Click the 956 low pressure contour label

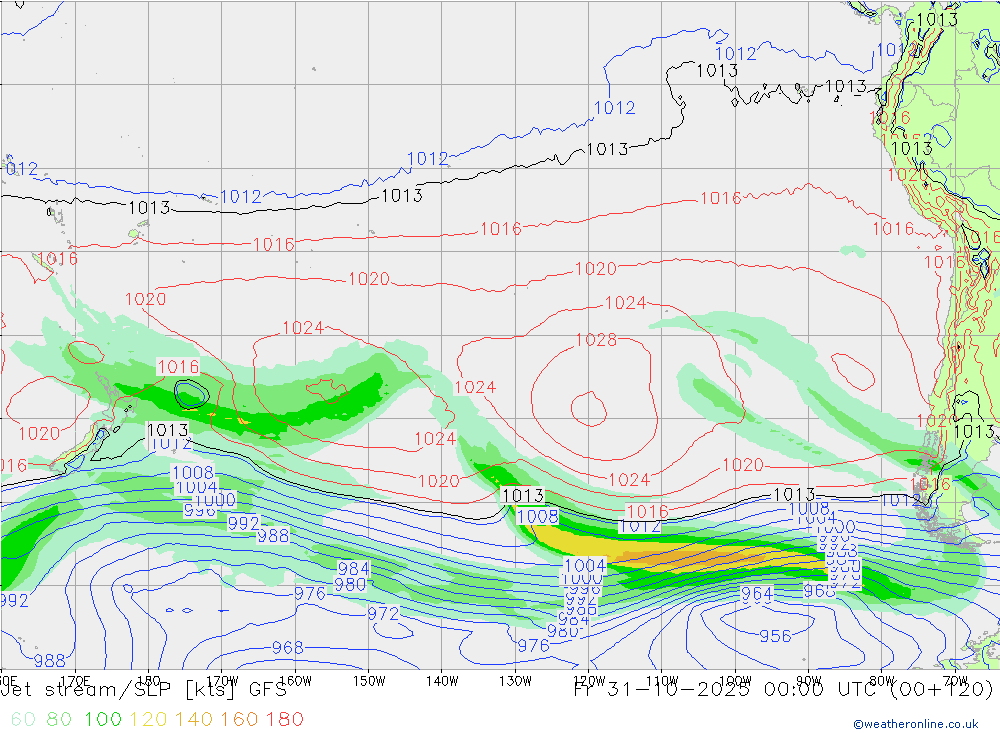point(776,636)
